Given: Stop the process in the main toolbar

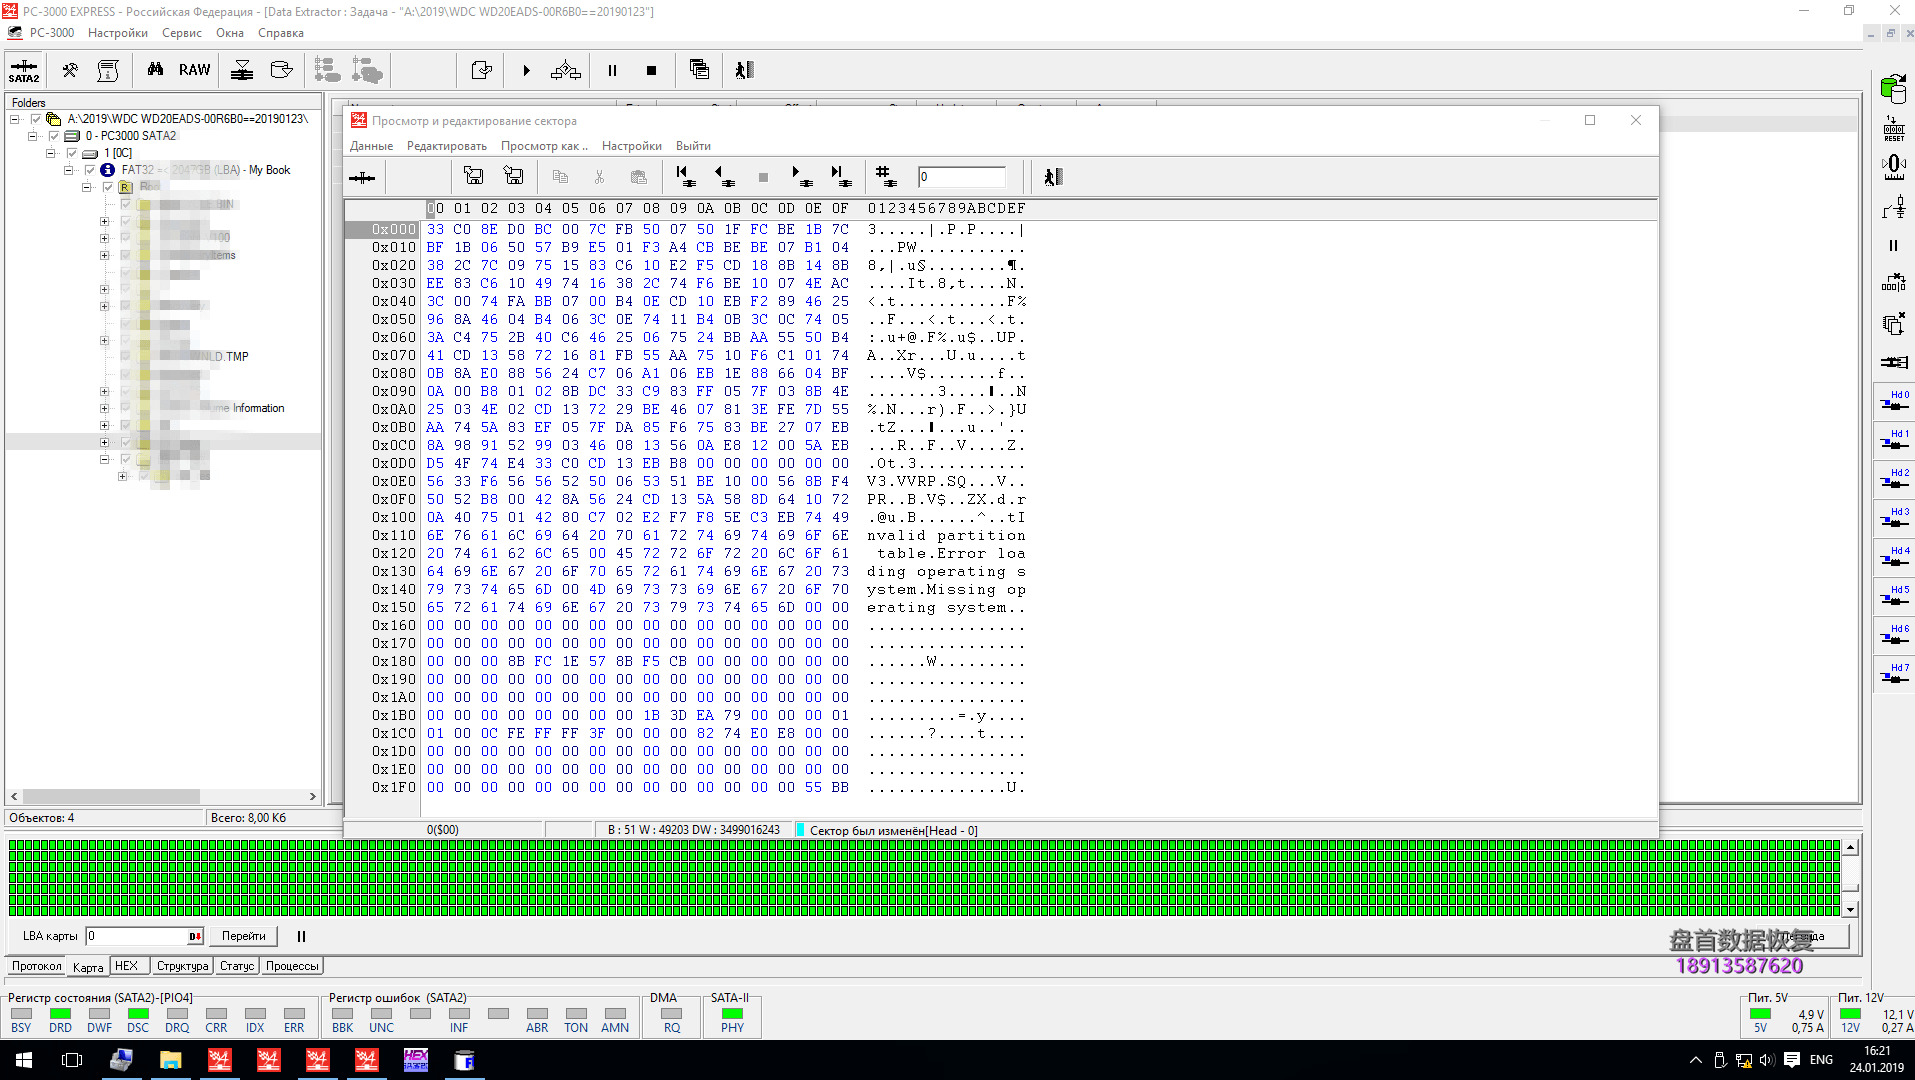Looking at the screenshot, I should coord(651,70).
